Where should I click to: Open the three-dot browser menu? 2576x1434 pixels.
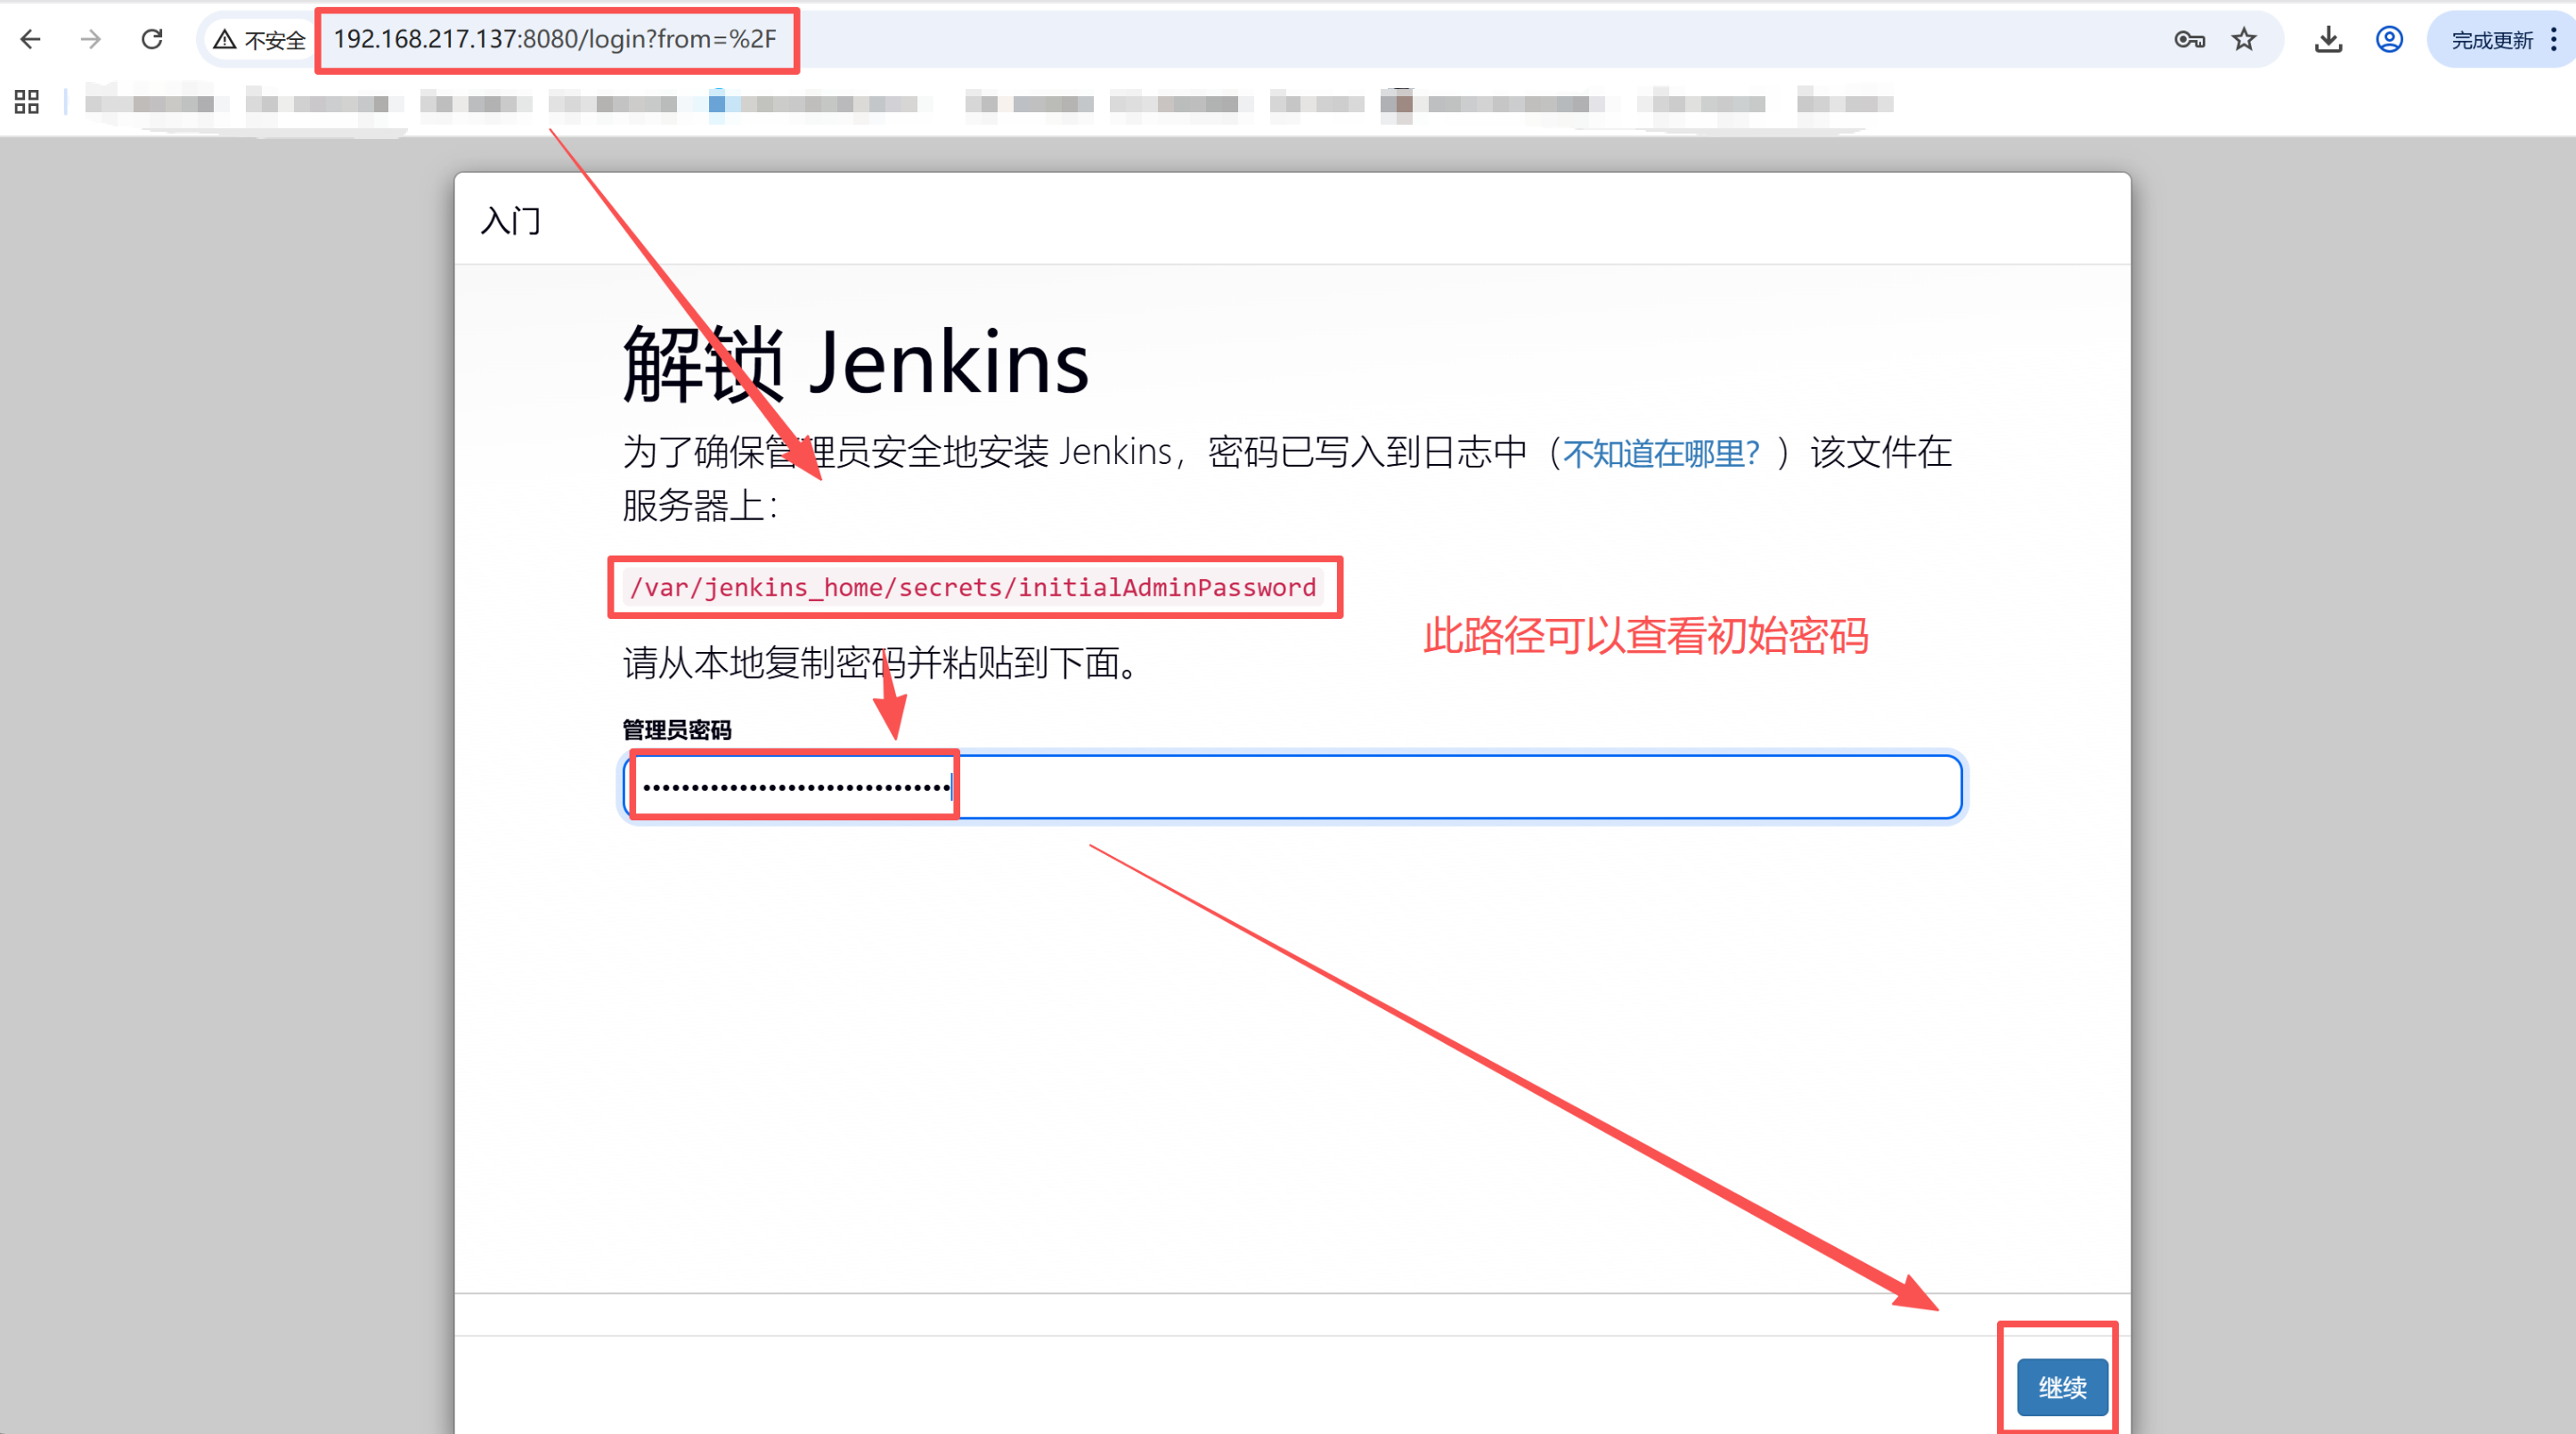tap(2554, 40)
